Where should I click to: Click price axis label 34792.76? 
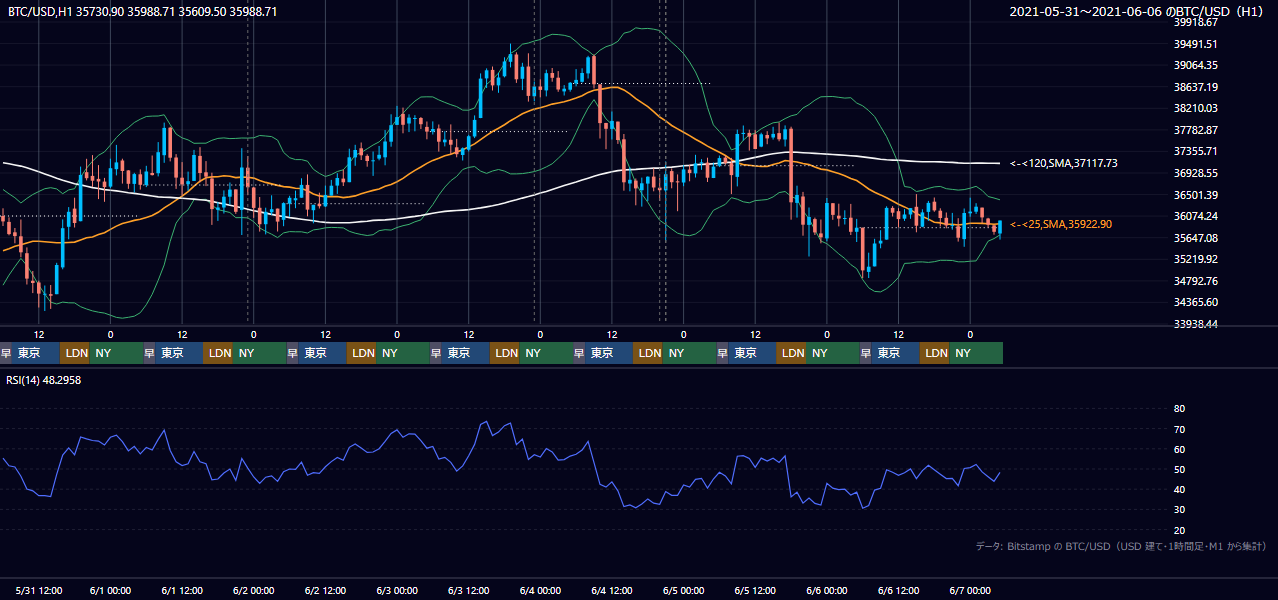pyautogui.click(x=1195, y=281)
